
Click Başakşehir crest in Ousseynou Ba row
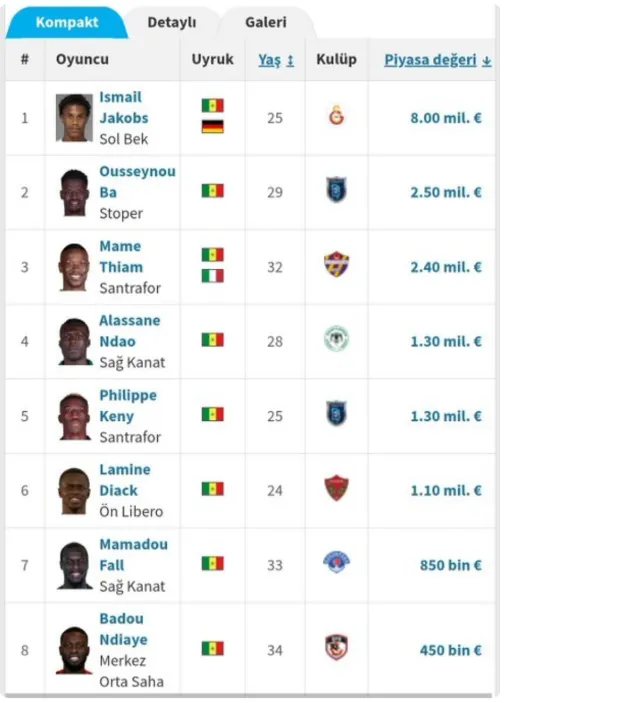click(336, 190)
